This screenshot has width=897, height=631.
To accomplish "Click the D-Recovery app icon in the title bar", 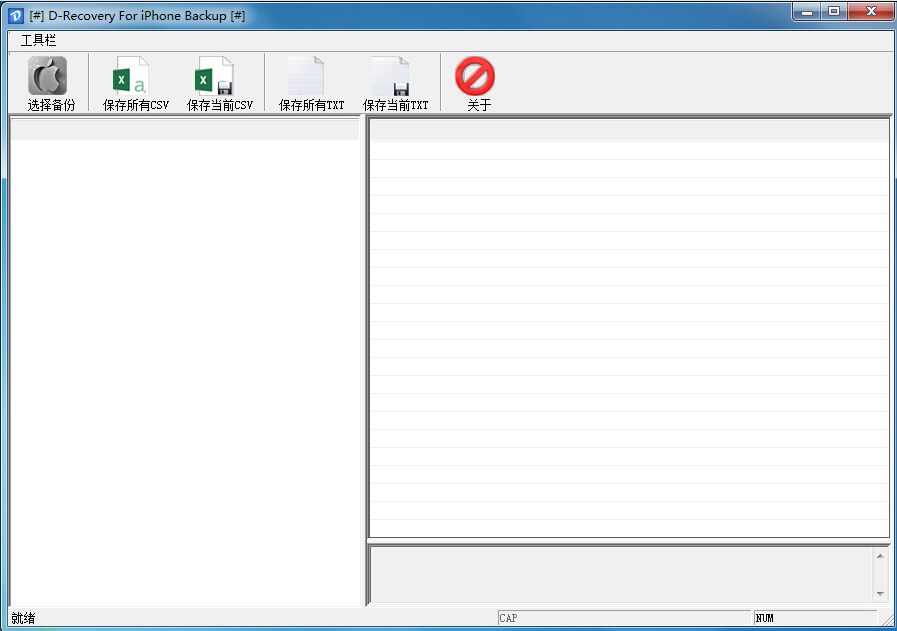I will pos(16,15).
